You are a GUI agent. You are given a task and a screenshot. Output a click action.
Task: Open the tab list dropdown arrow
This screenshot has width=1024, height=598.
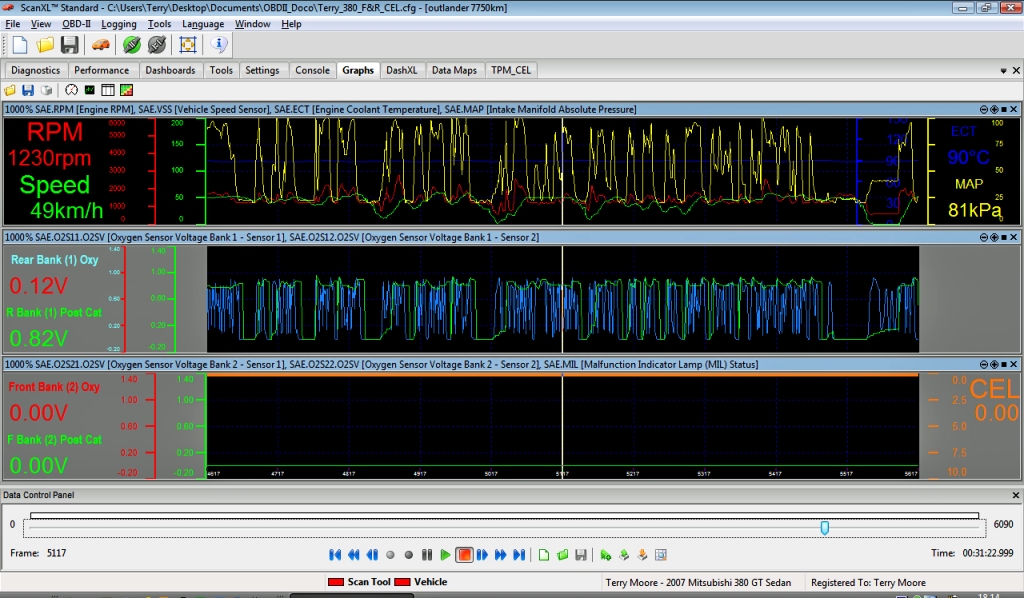click(x=1003, y=71)
